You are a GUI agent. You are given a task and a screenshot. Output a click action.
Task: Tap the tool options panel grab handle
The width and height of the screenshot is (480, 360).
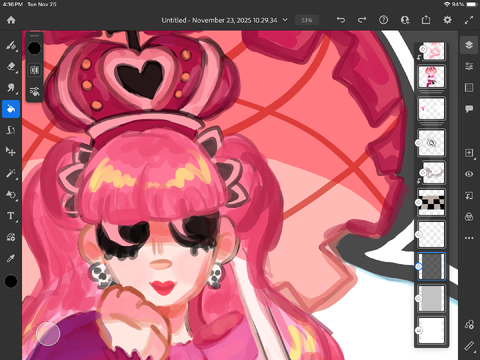click(34, 35)
